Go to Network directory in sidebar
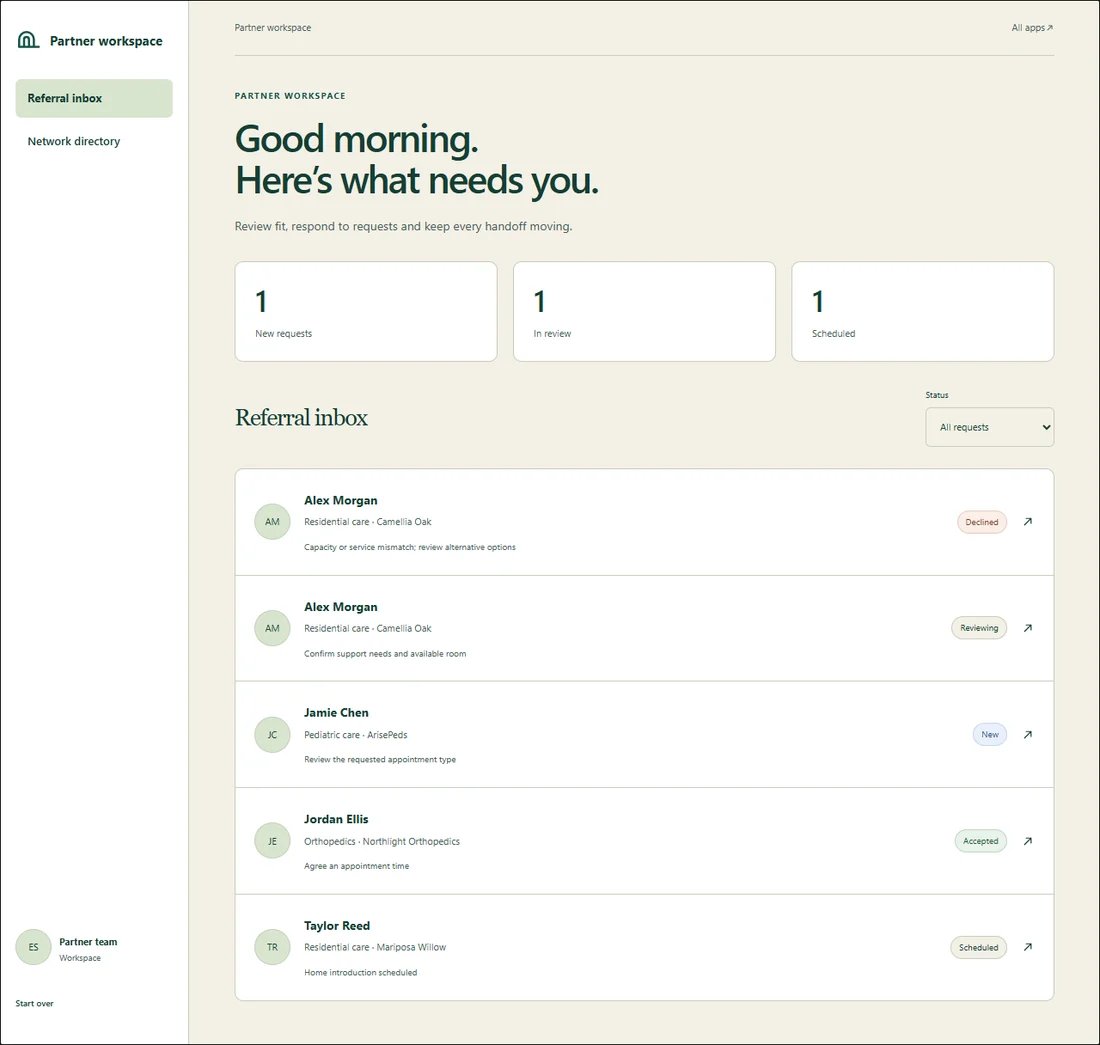The width and height of the screenshot is (1100, 1045). pos(74,141)
